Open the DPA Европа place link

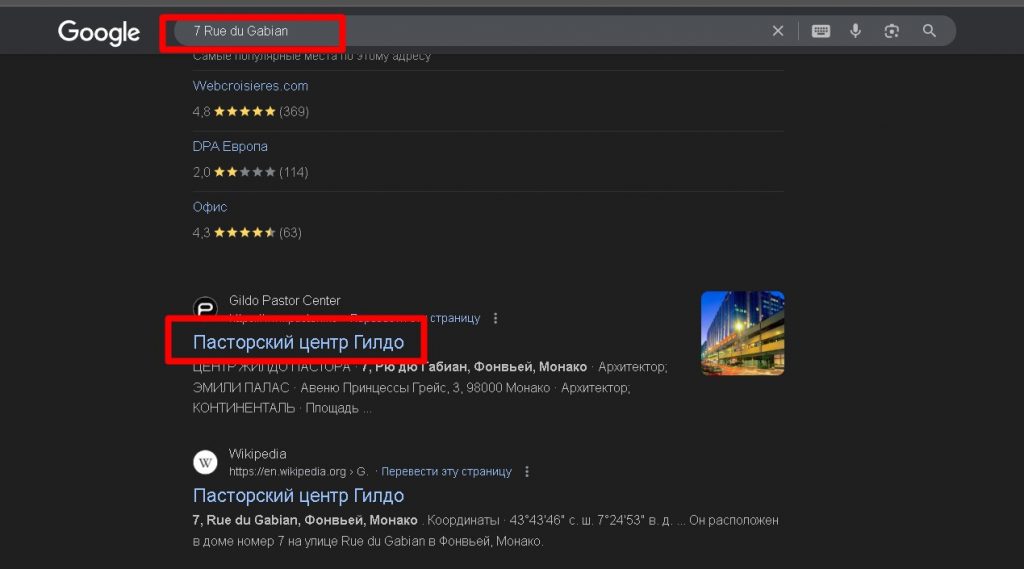pos(230,146)
